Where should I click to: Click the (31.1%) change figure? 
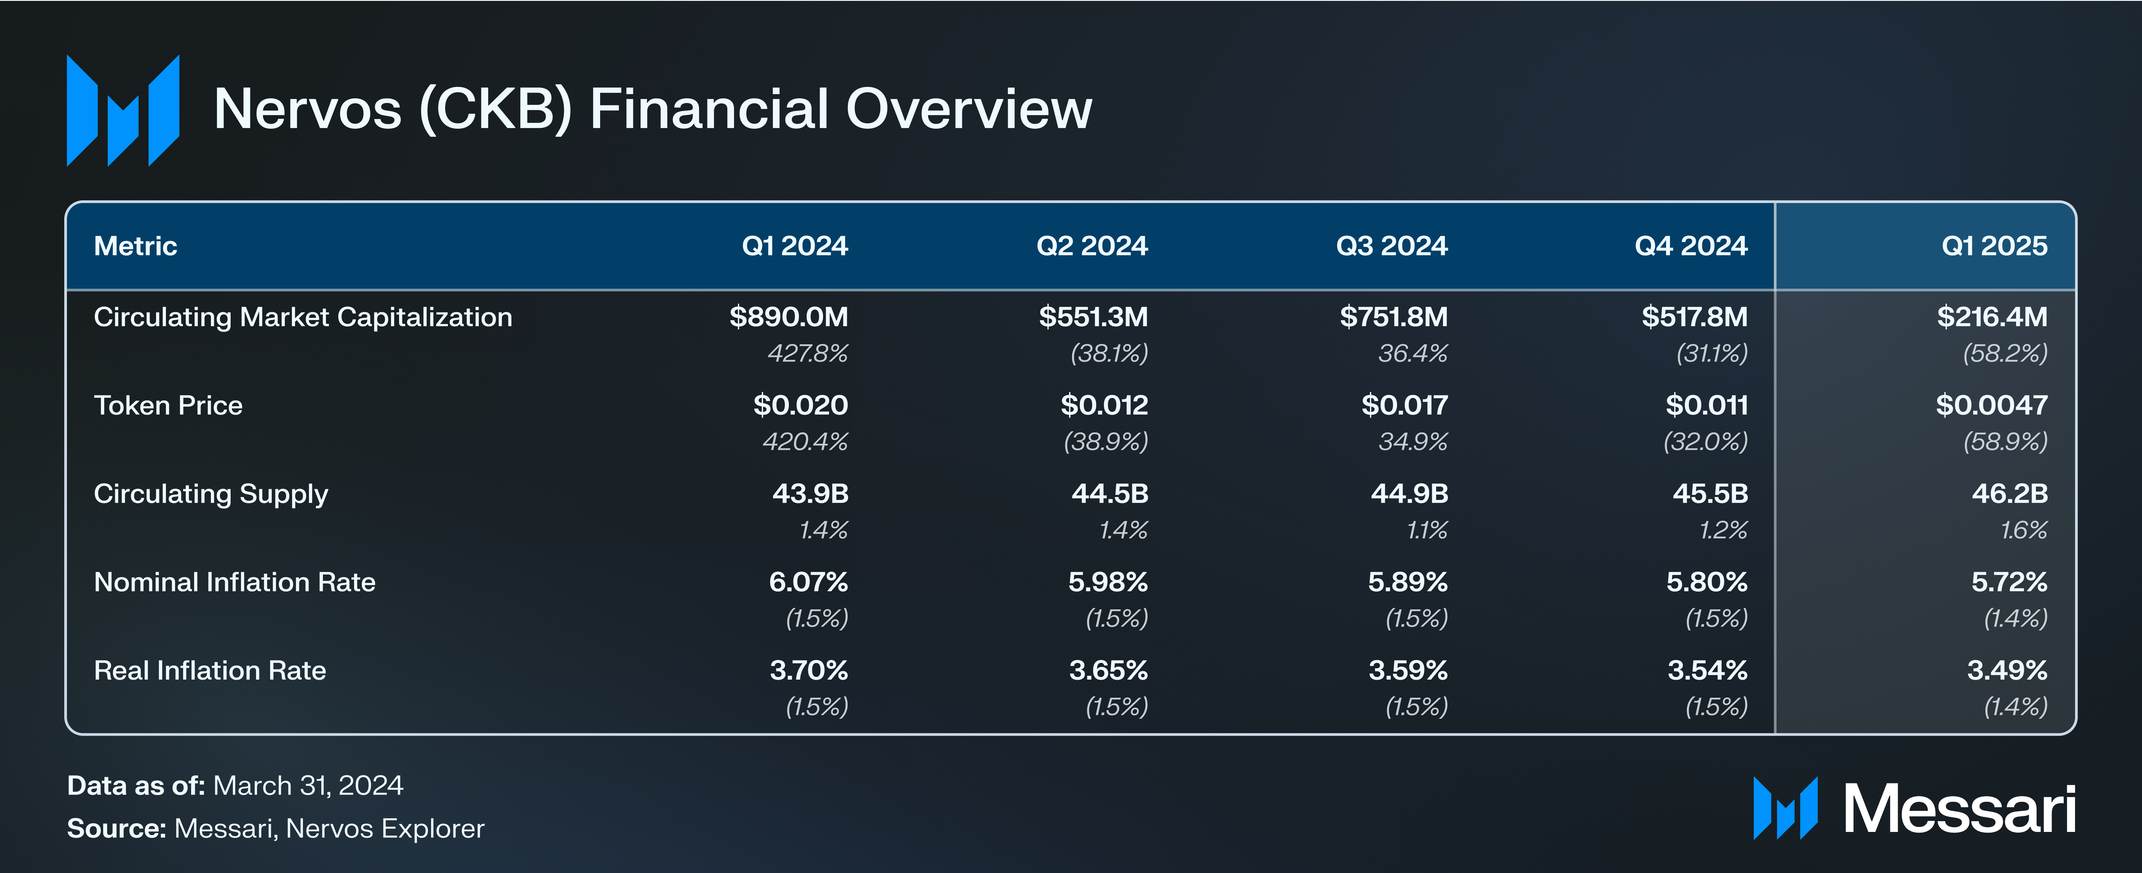coord(1712,353)
